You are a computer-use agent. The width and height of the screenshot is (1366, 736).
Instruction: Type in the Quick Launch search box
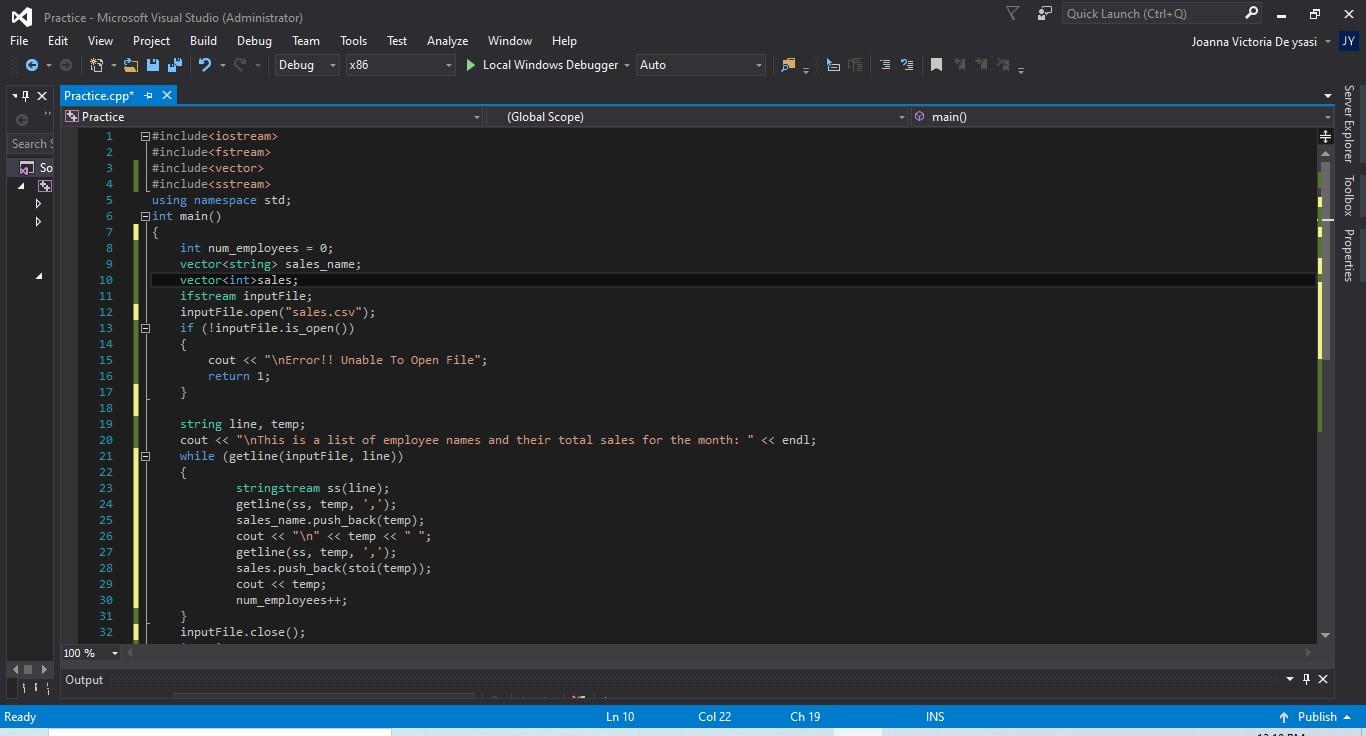[x=1150, y=13]
